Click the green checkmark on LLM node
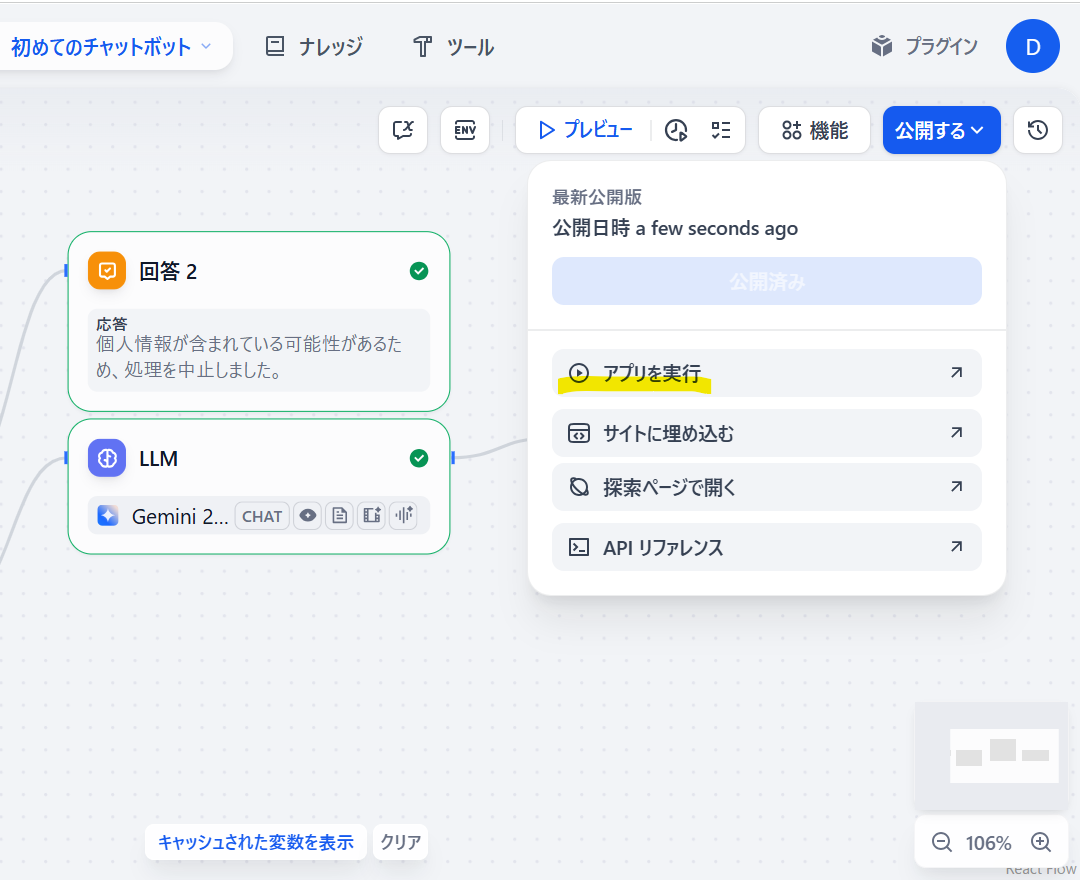The height and width of the screenshot is (880, 1080). (419, 458)
